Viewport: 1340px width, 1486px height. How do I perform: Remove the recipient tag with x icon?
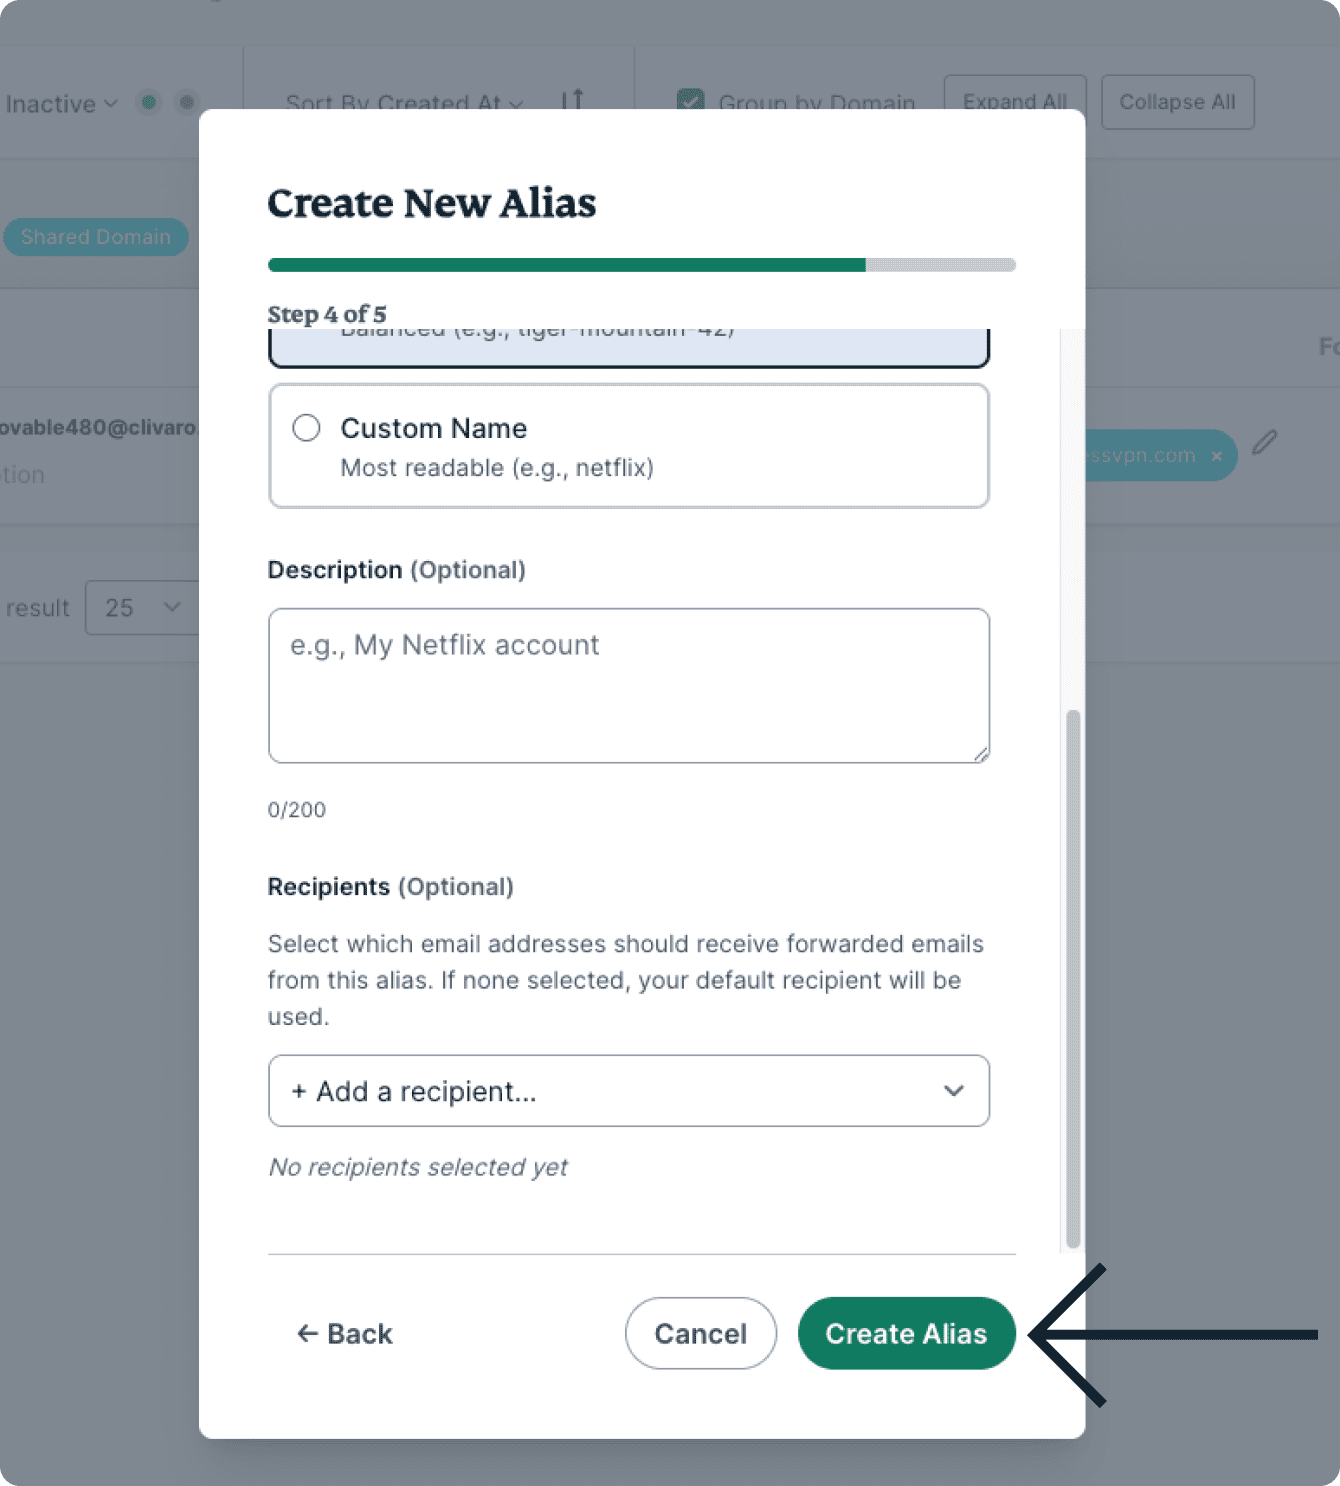1217,456
